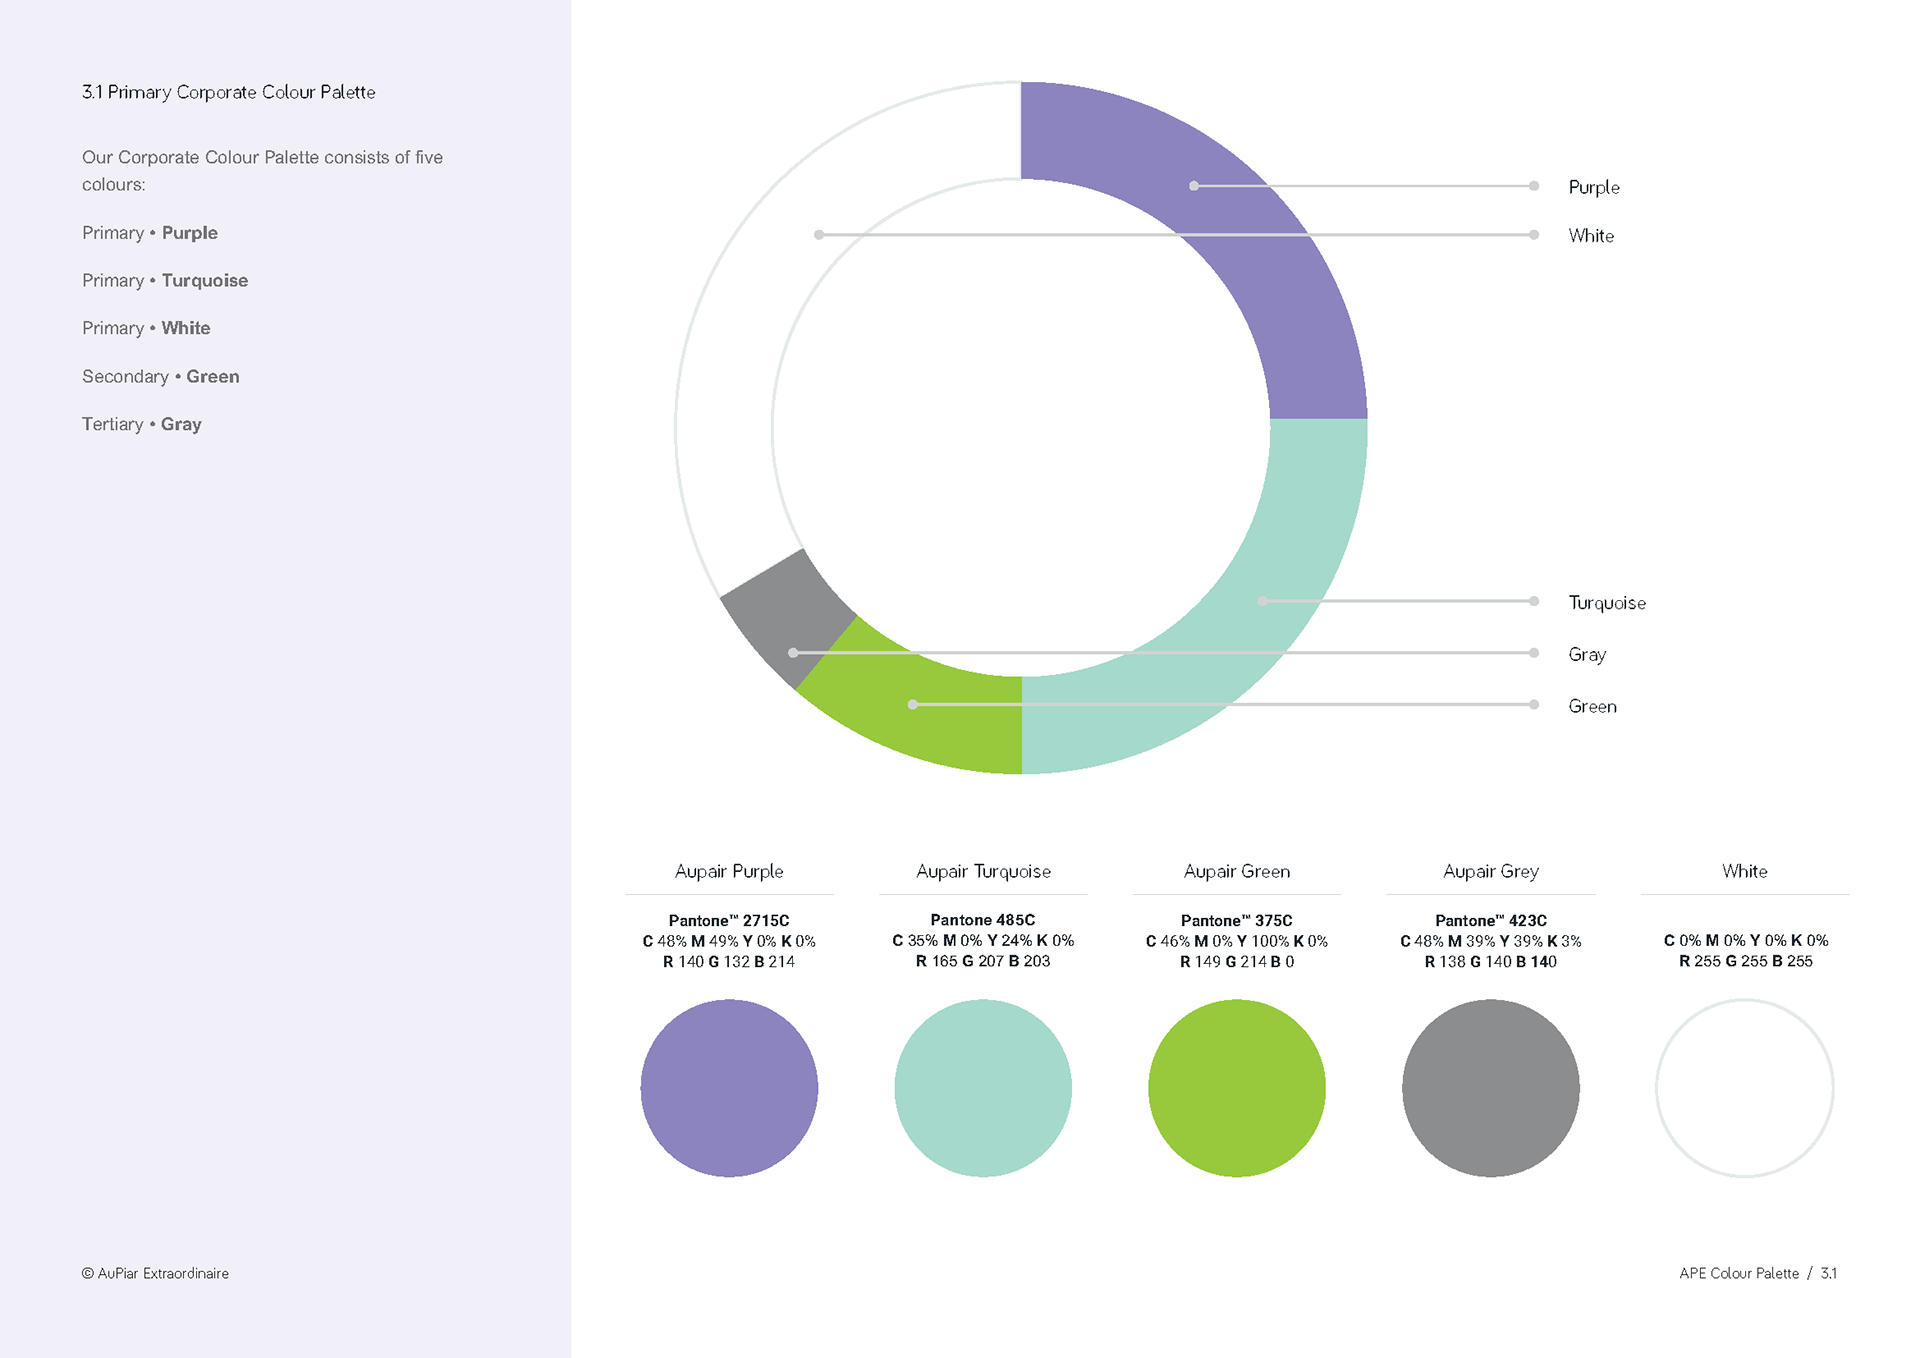
Task: Click the 'Primary • Turquoise' list item
Action: coord(165,281)
